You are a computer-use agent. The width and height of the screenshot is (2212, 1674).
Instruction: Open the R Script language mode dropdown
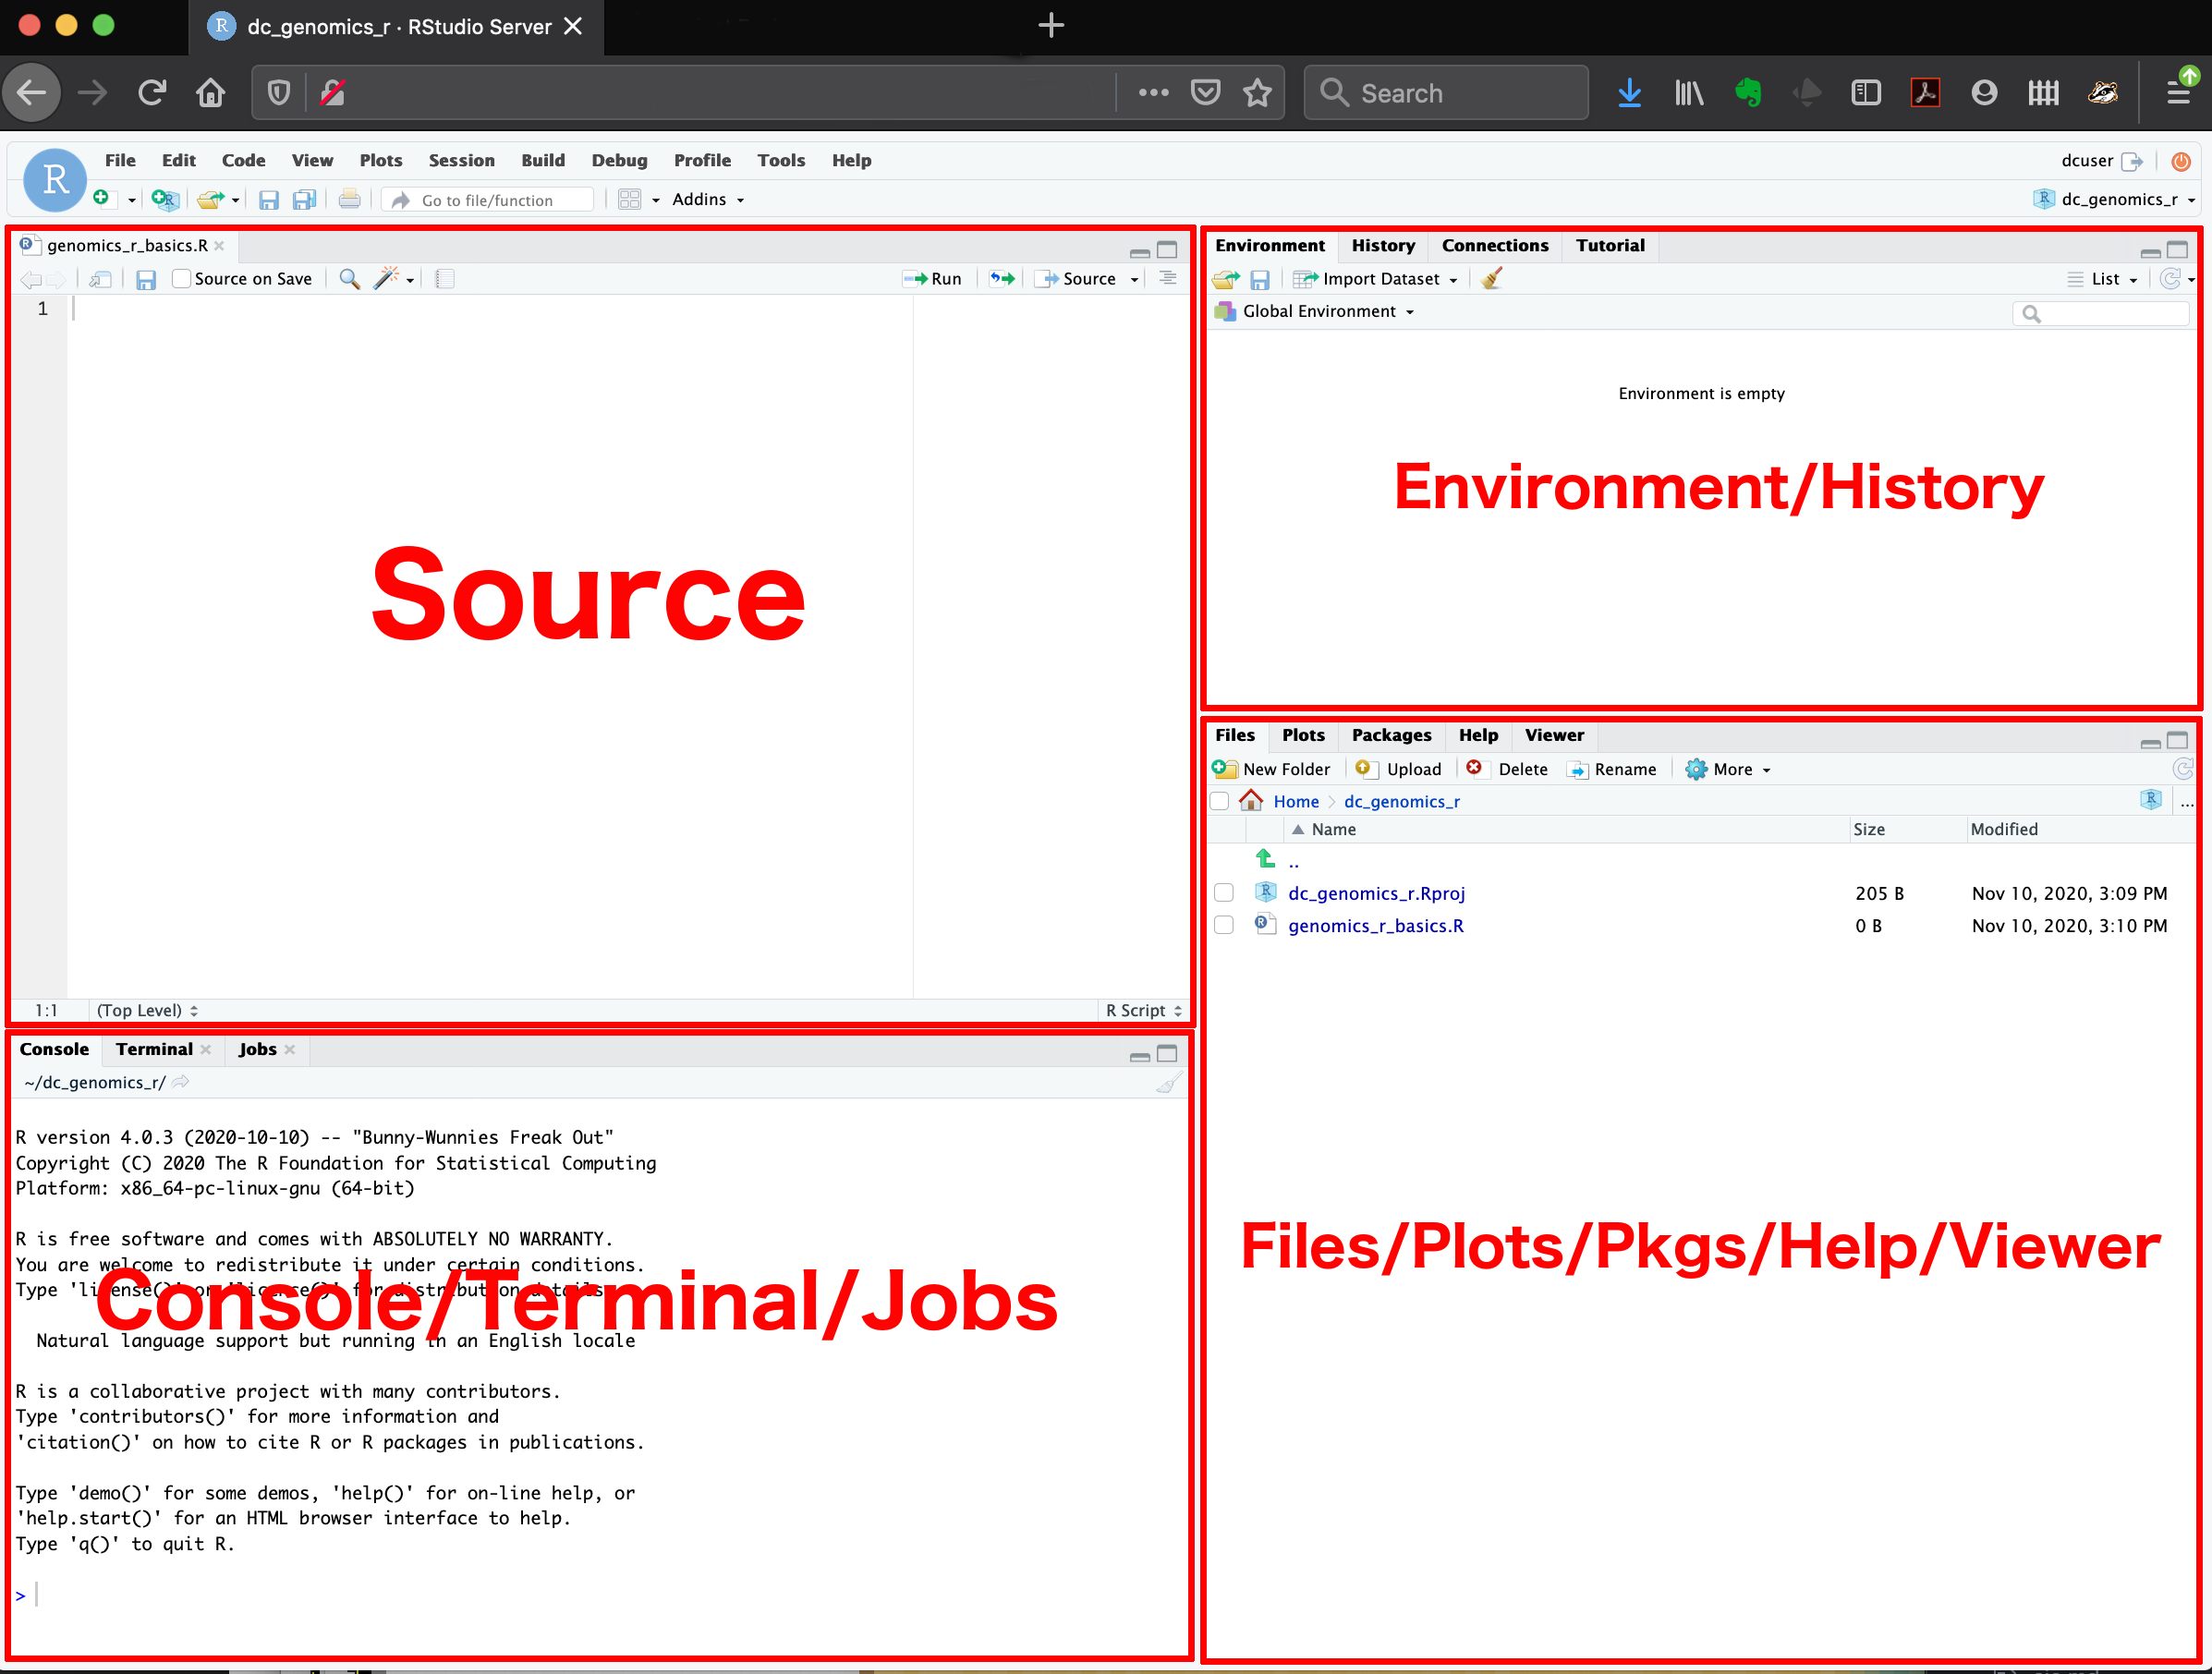click(1142, 1010)
